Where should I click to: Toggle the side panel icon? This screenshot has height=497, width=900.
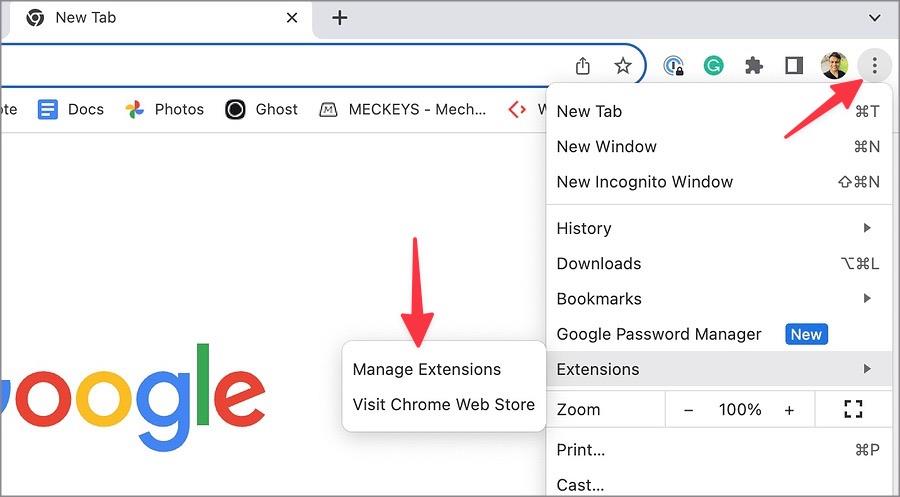[x=794, y=65]
